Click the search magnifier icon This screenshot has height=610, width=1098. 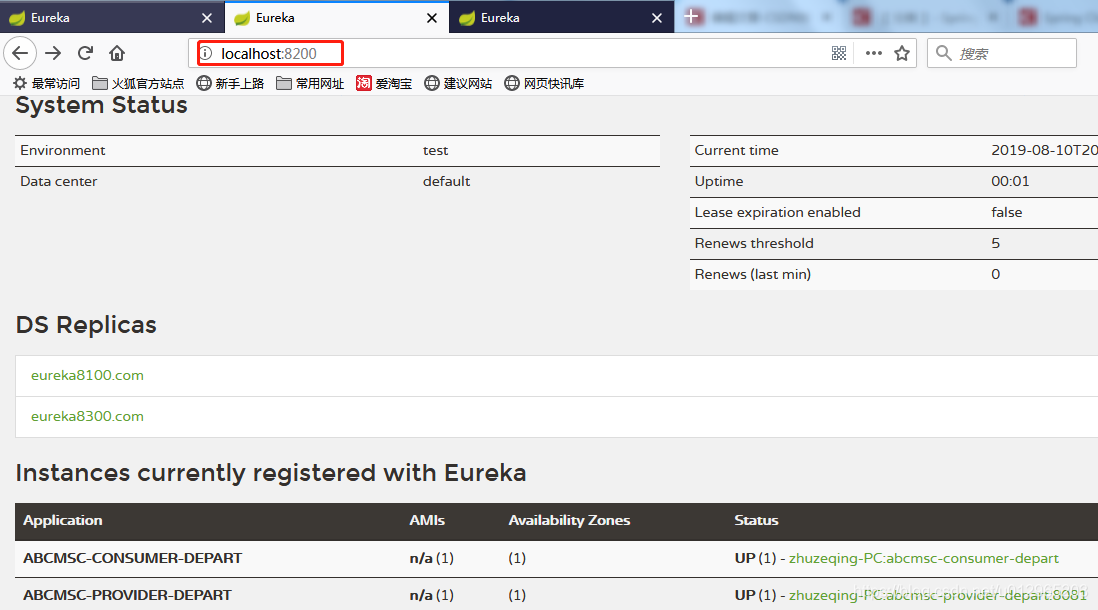(943, 53)
